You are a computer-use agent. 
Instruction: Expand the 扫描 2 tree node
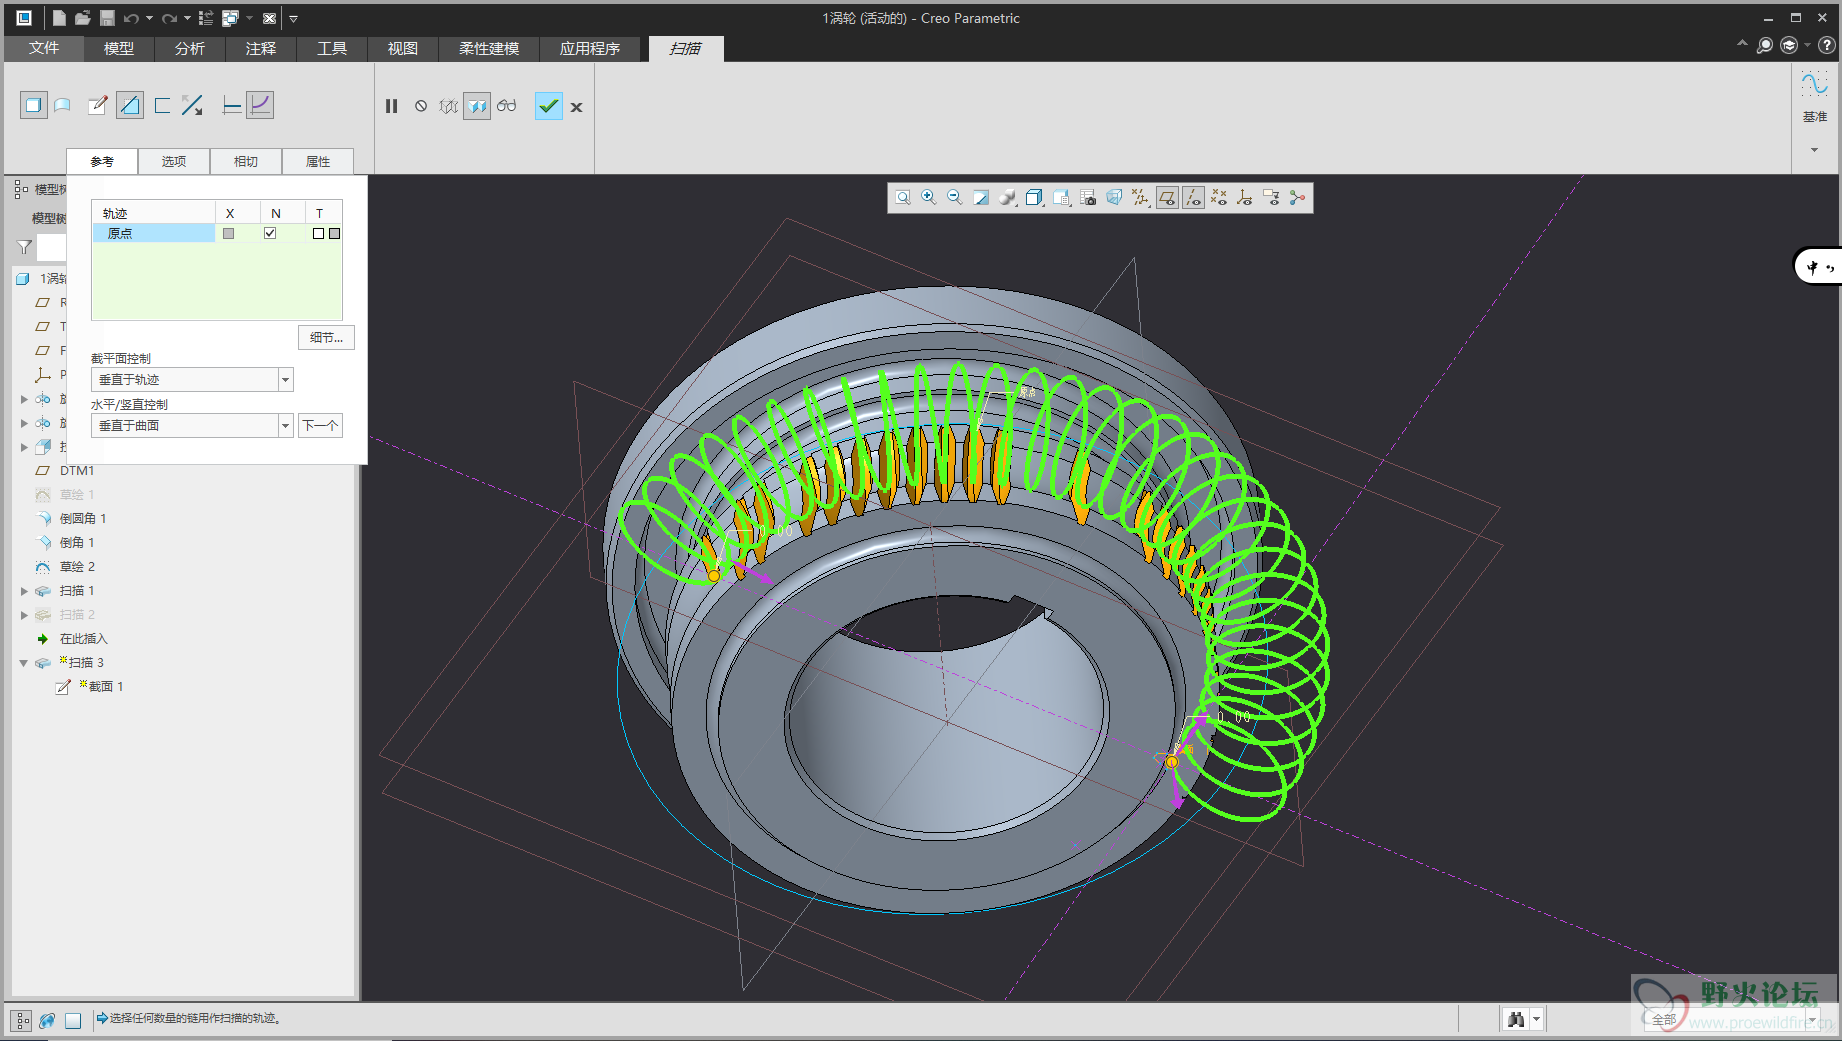click(x=24, y=615)
